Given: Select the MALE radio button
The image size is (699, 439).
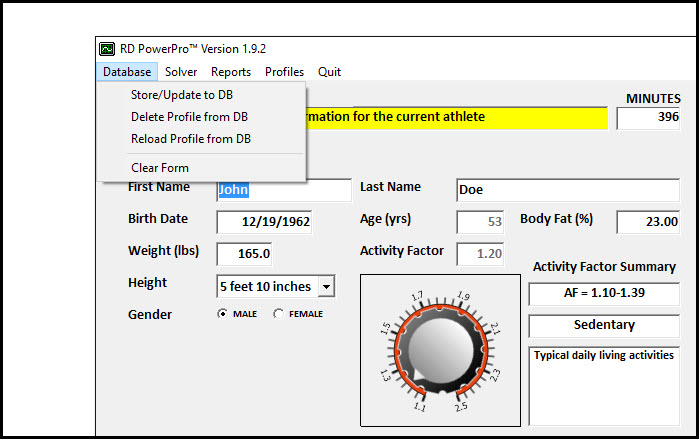Looking at the screenshot, I should 222,314.
